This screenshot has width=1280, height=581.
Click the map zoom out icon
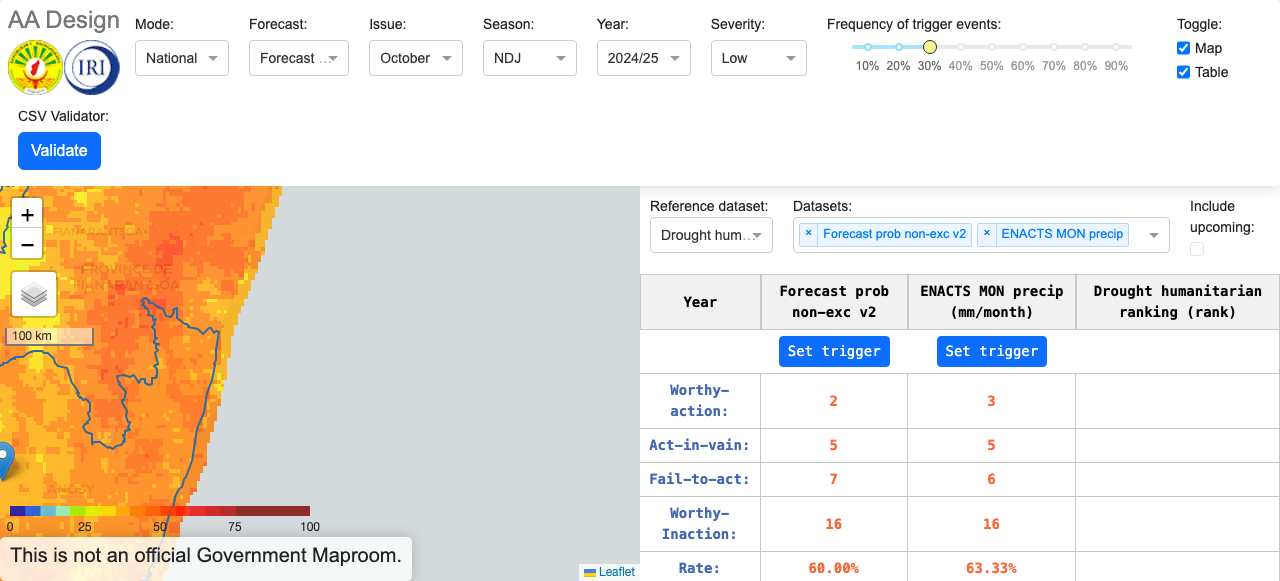(27, 244)
